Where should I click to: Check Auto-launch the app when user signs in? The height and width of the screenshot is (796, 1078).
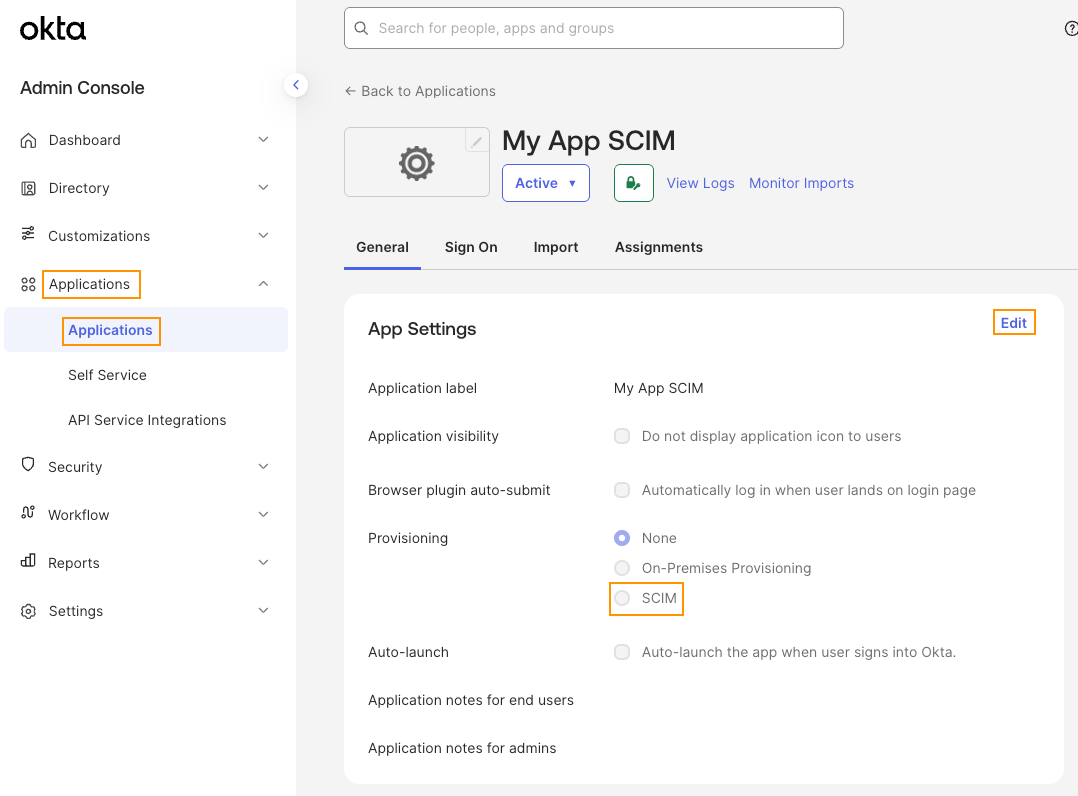[x=622, y=652]
